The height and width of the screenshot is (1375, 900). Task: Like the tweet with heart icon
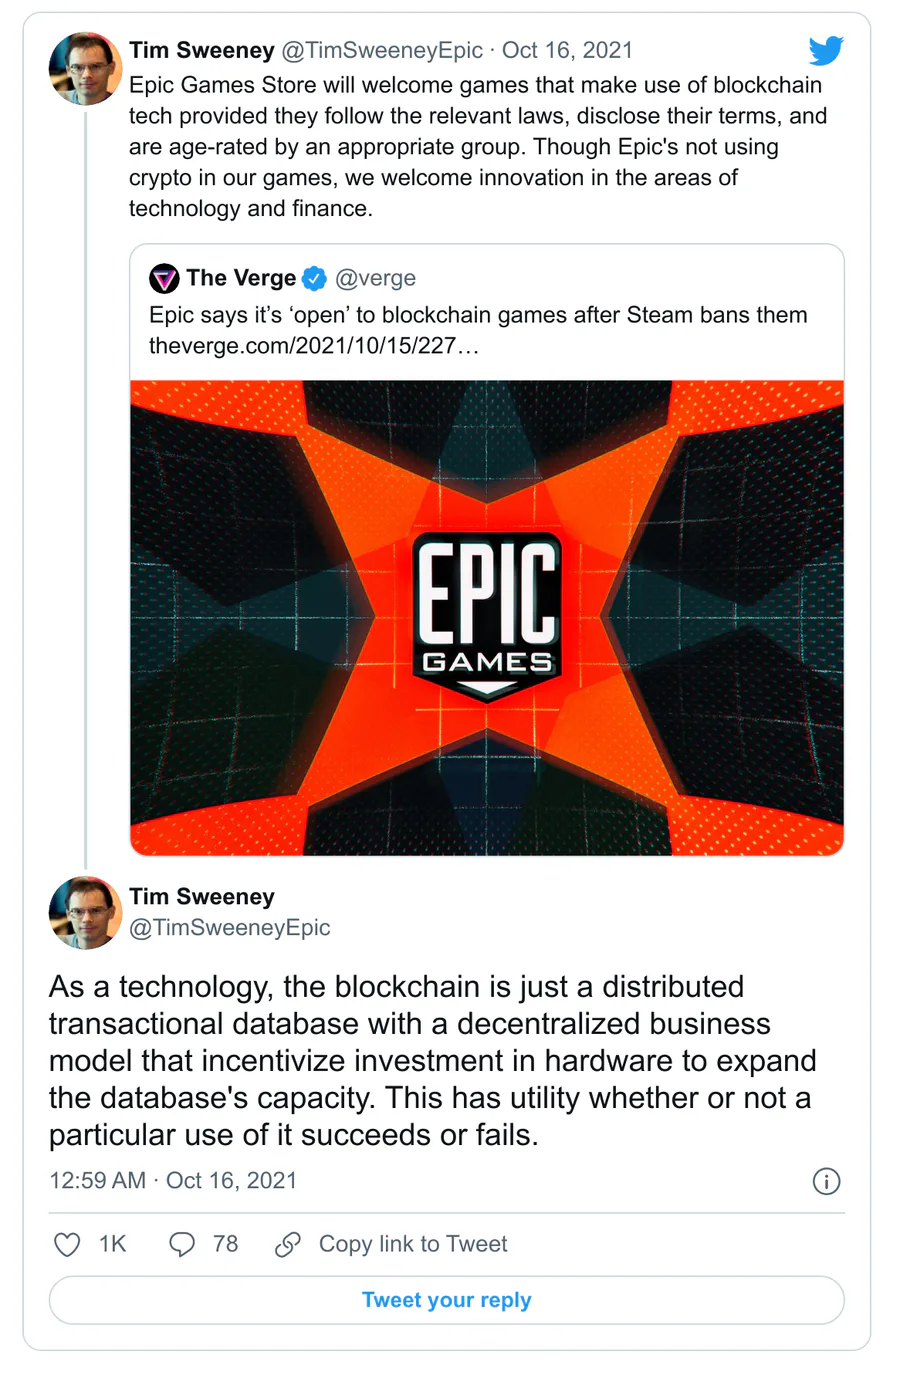pyautogui.click(x=67, y=1244)
